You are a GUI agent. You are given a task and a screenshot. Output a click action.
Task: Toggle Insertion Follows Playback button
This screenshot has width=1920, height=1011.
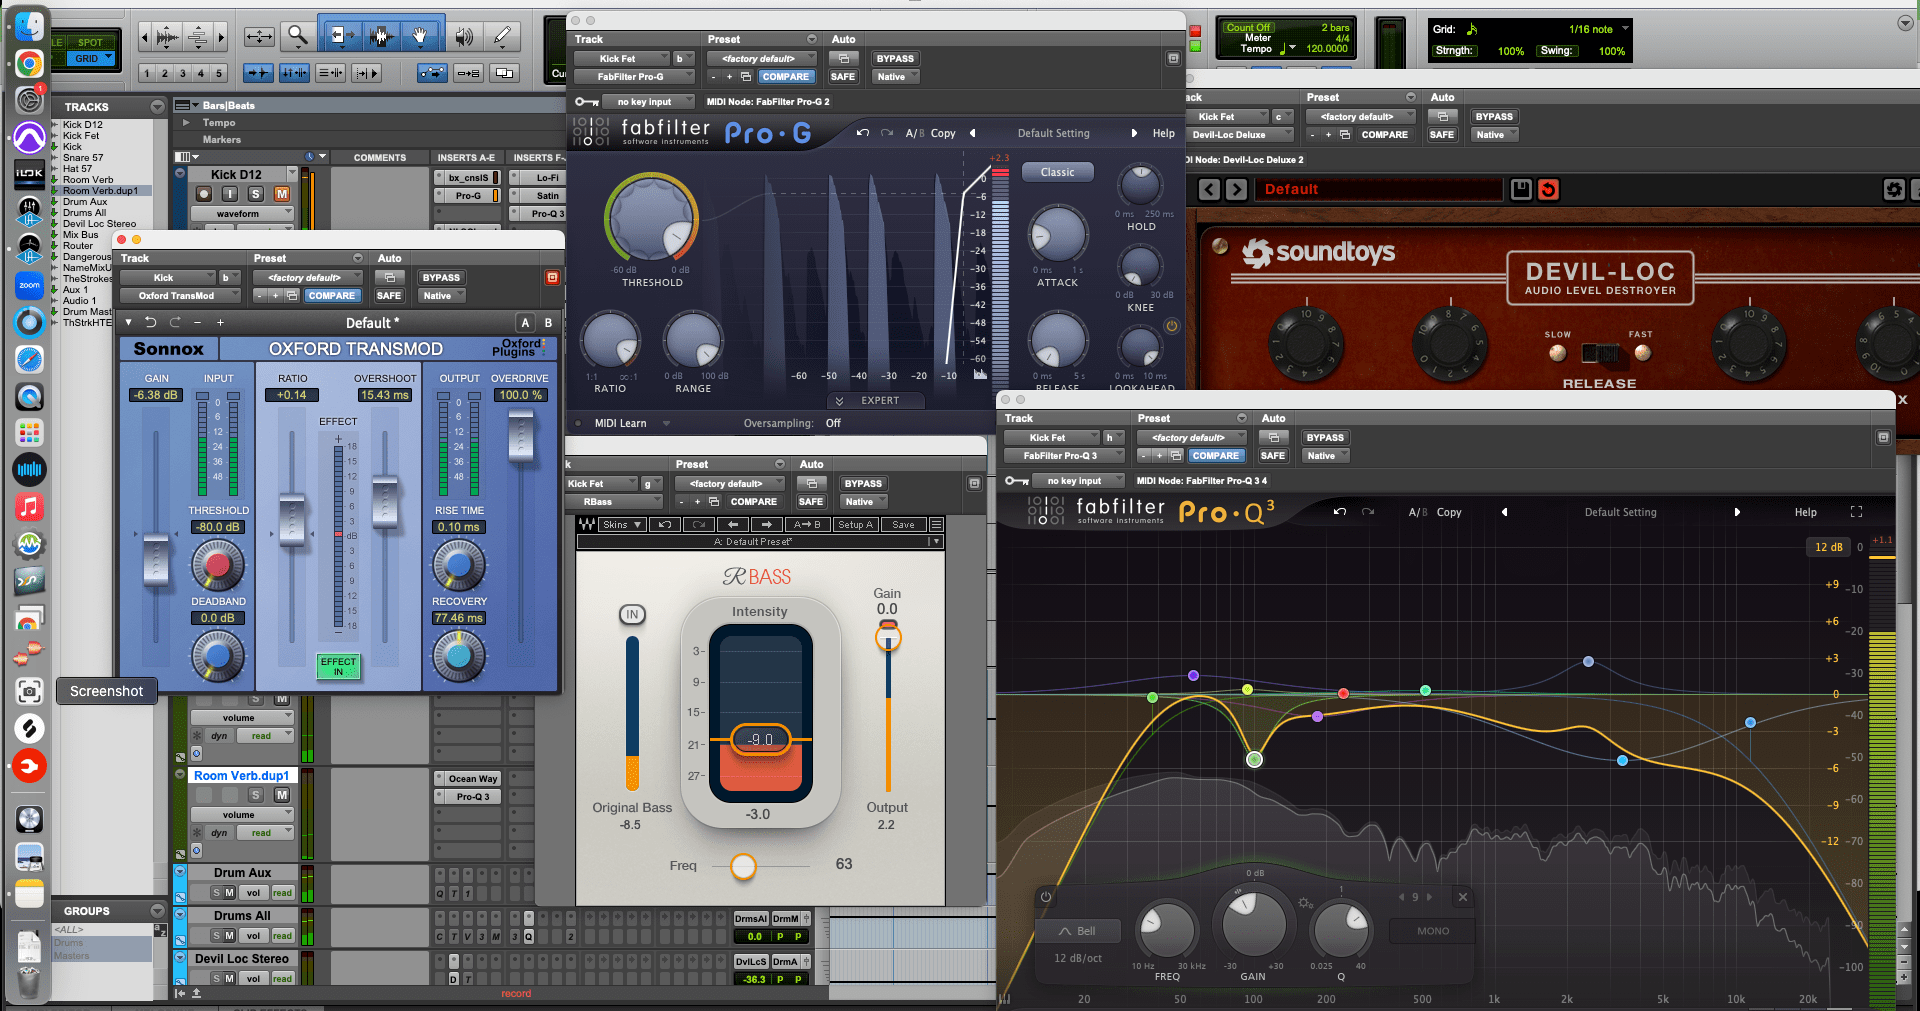(366, 73)
